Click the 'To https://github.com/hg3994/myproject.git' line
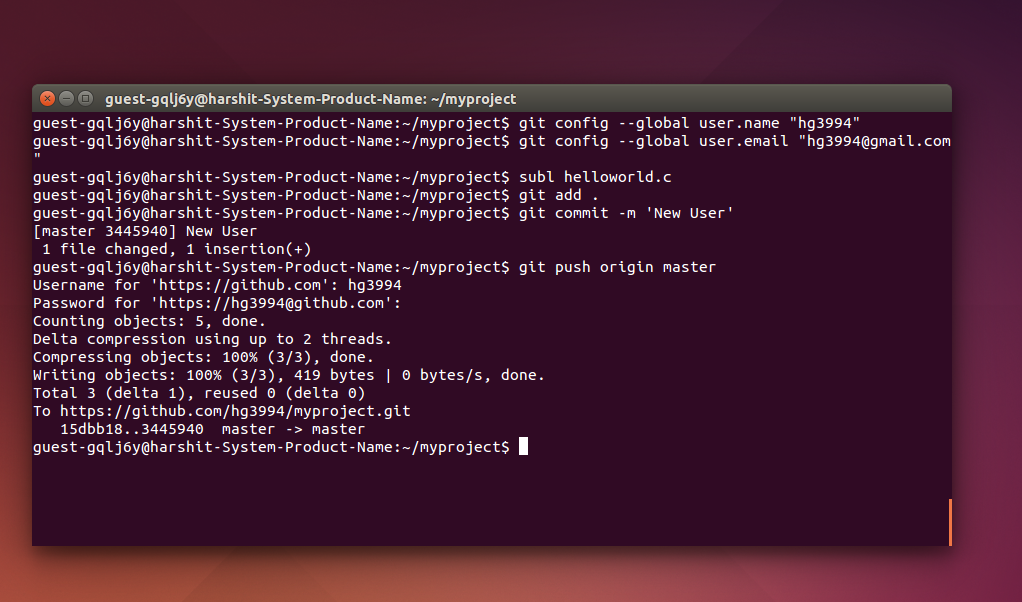Screen dimensions: 1022x602 222,411
